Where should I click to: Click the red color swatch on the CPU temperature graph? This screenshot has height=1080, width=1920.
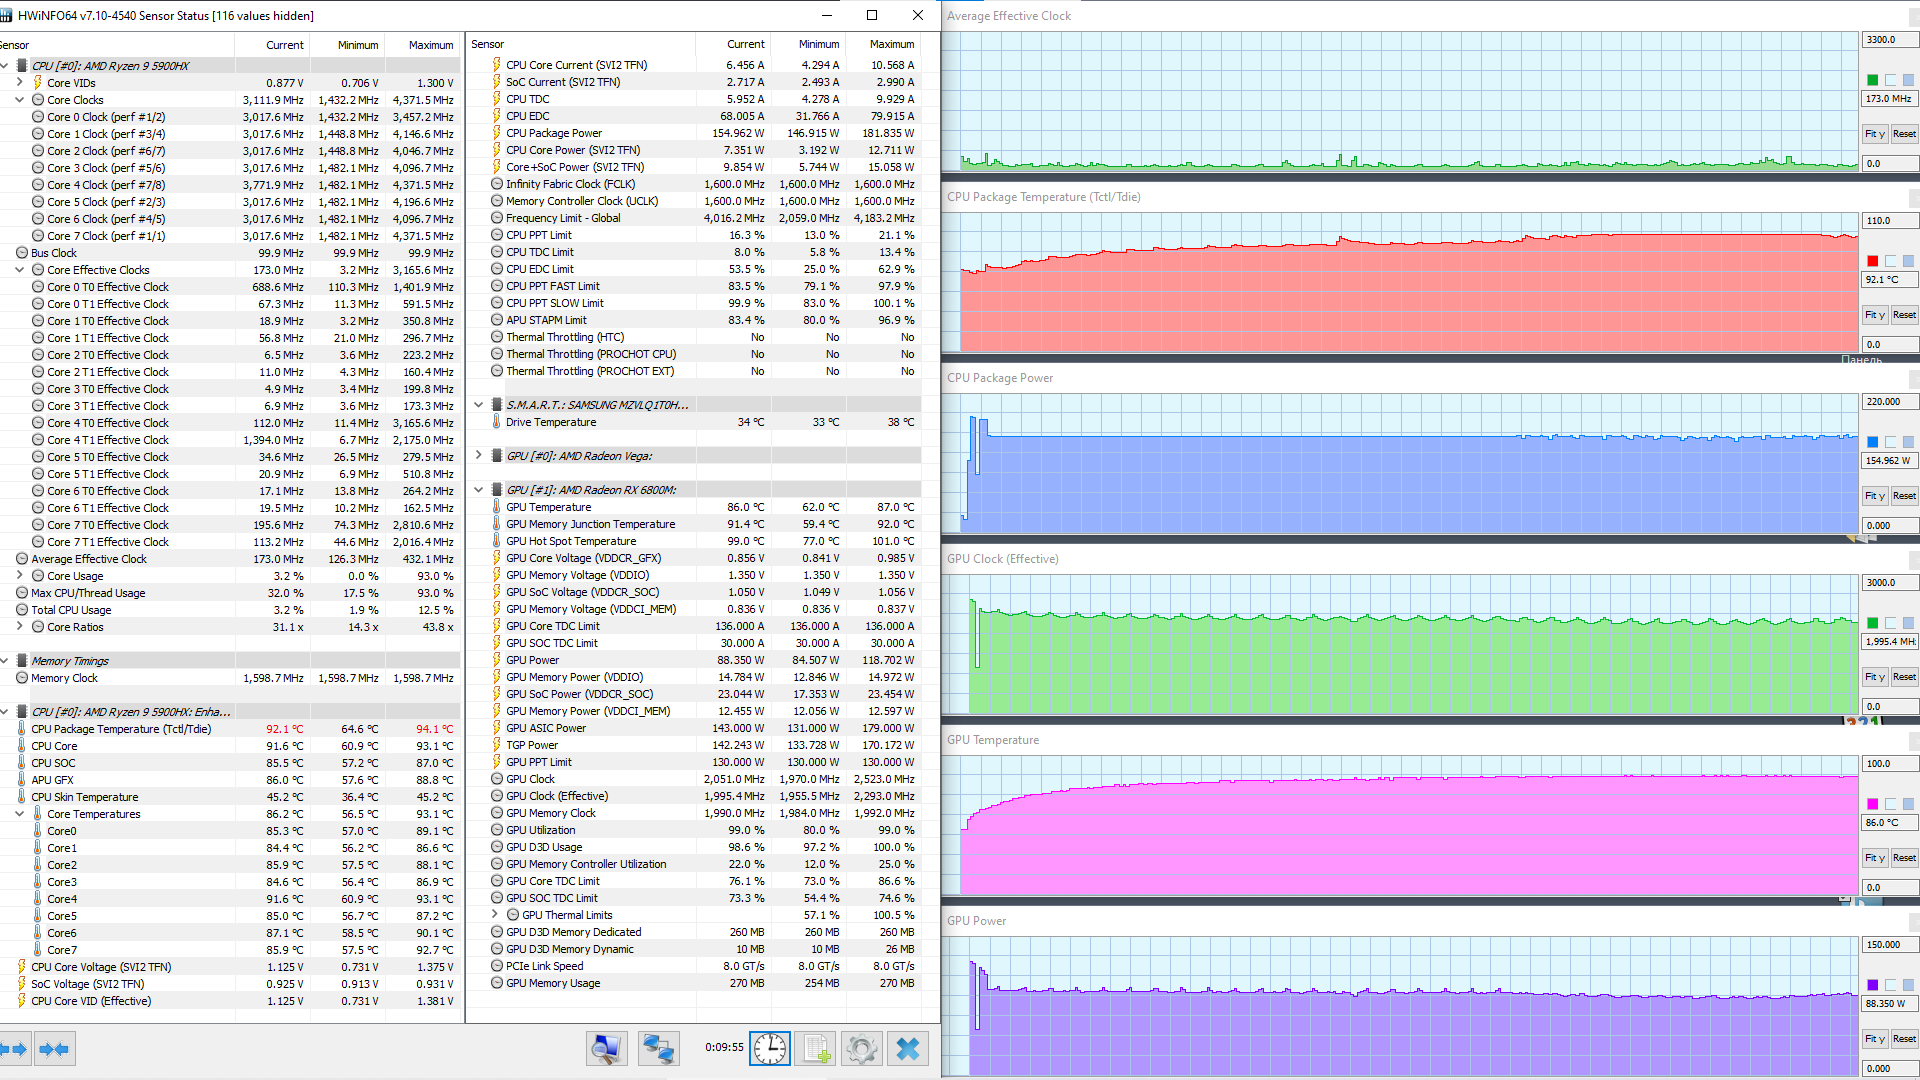[x=1873, y=261]
